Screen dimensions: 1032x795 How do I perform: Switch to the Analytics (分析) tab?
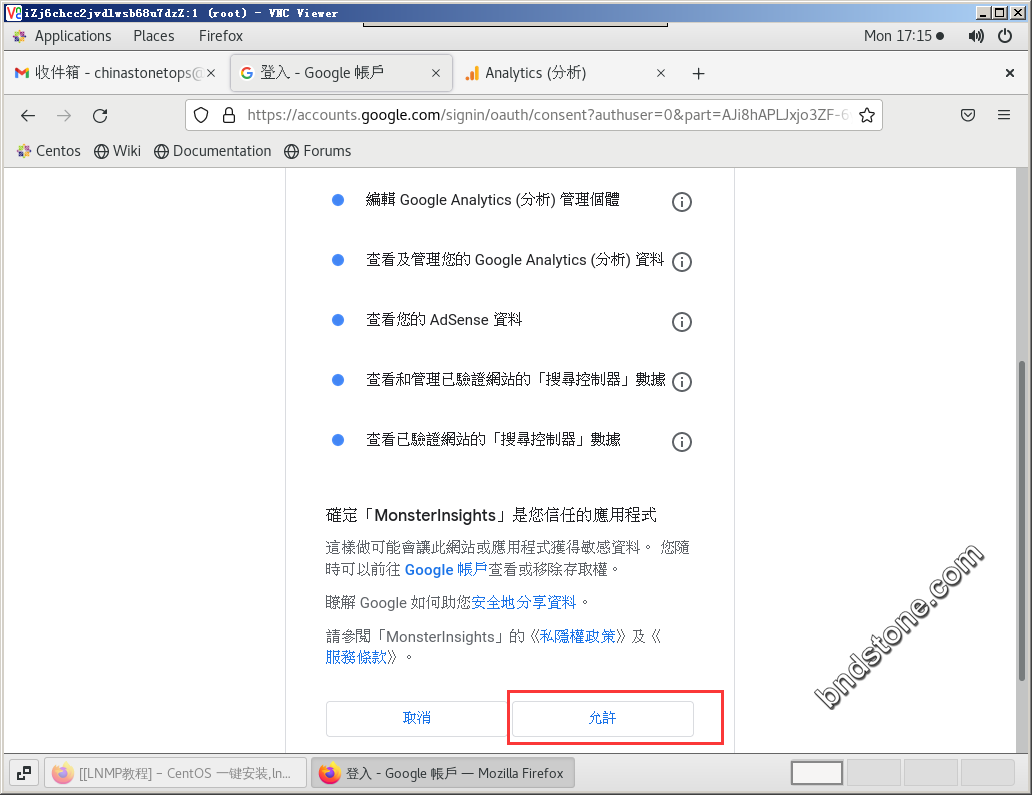click(x=566, y=73)
